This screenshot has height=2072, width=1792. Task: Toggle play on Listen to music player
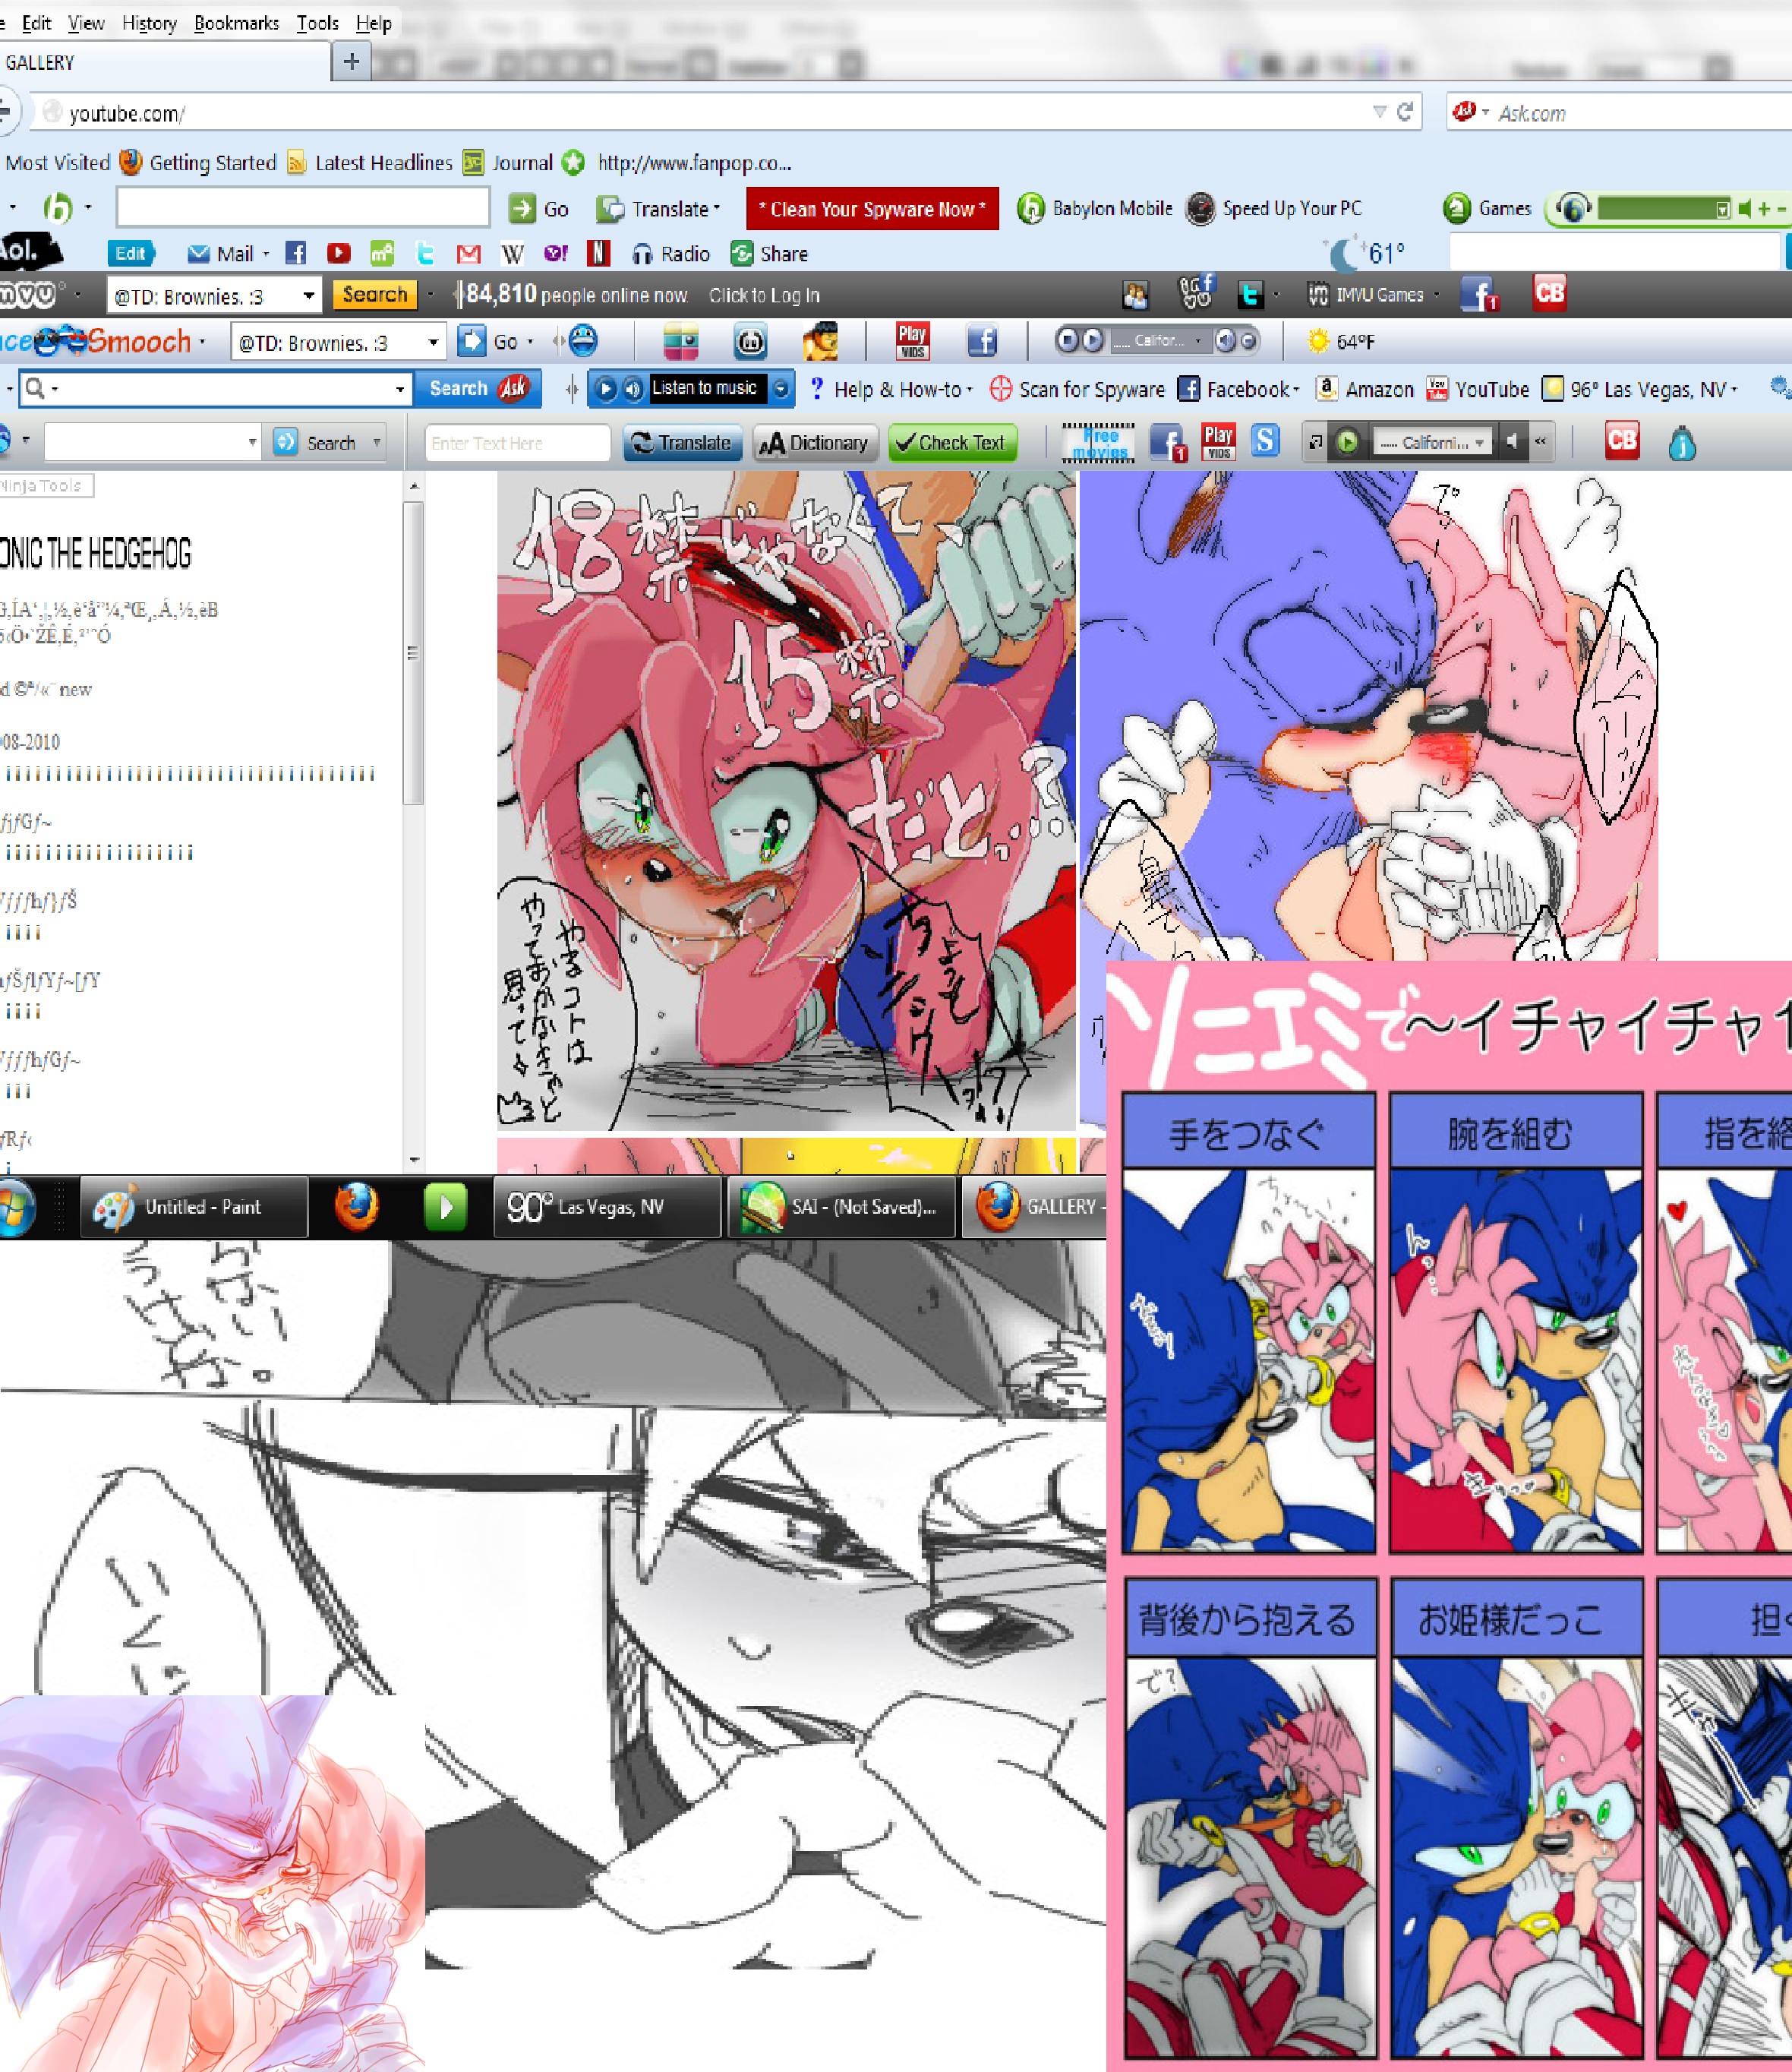point(606,388)
